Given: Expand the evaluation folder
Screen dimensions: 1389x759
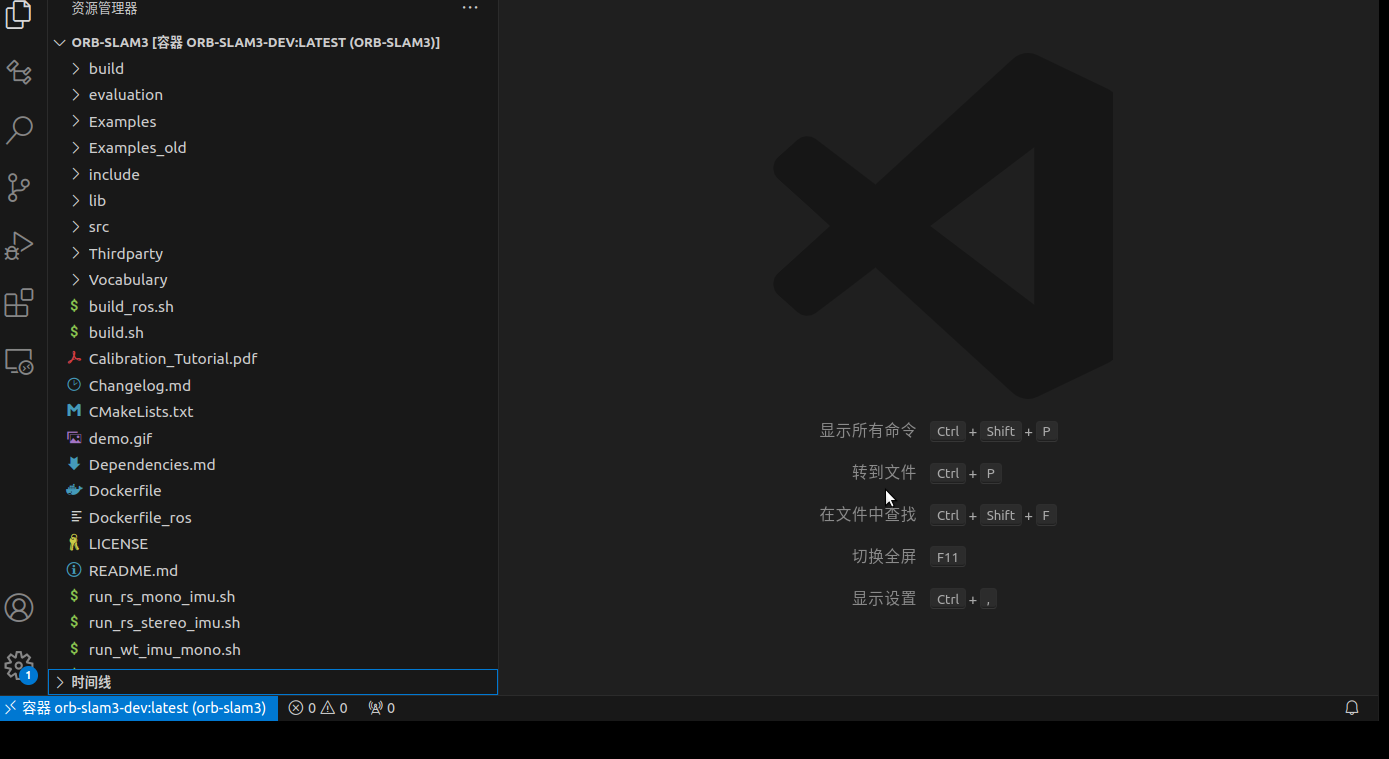Looking at the screenshot, I should click(273, 95).
